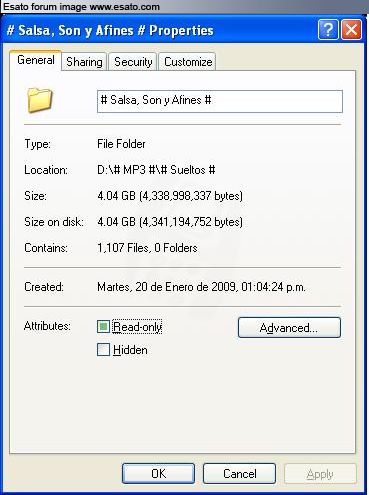
Task: Close the Properties dialog with the X
Action: 351,30
